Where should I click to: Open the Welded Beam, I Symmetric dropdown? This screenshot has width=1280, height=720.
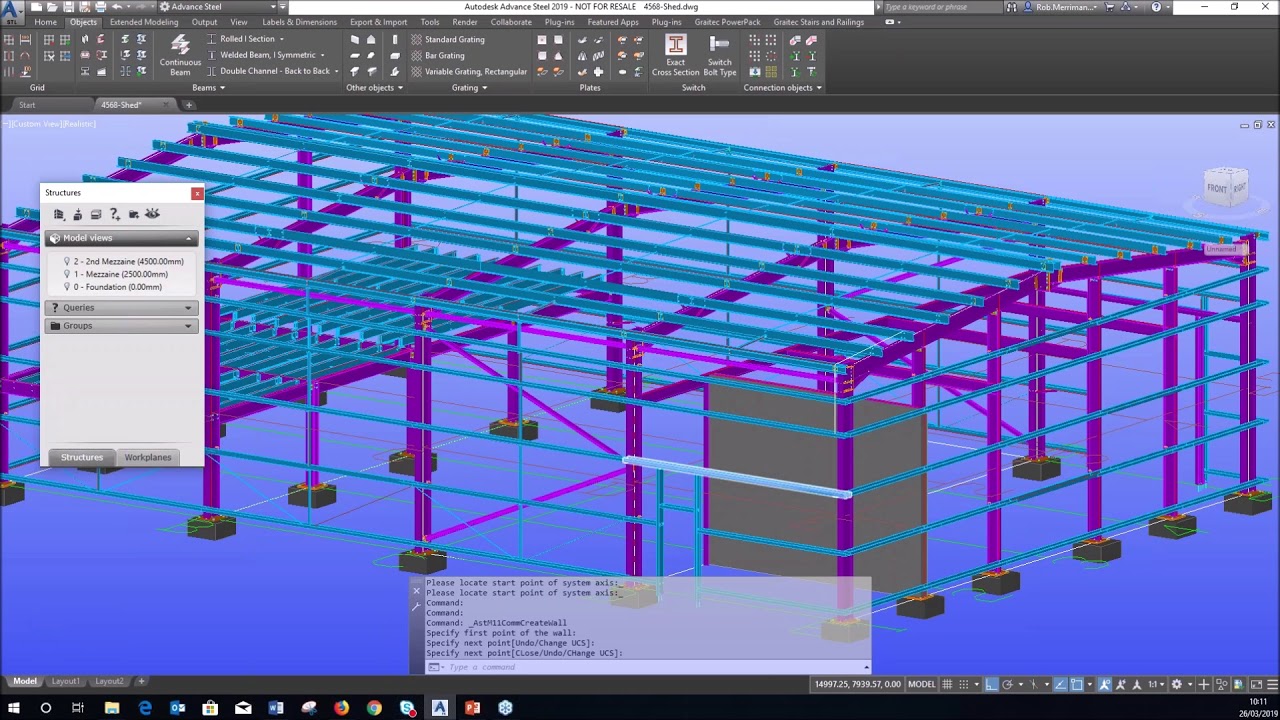tap(322, 55)
